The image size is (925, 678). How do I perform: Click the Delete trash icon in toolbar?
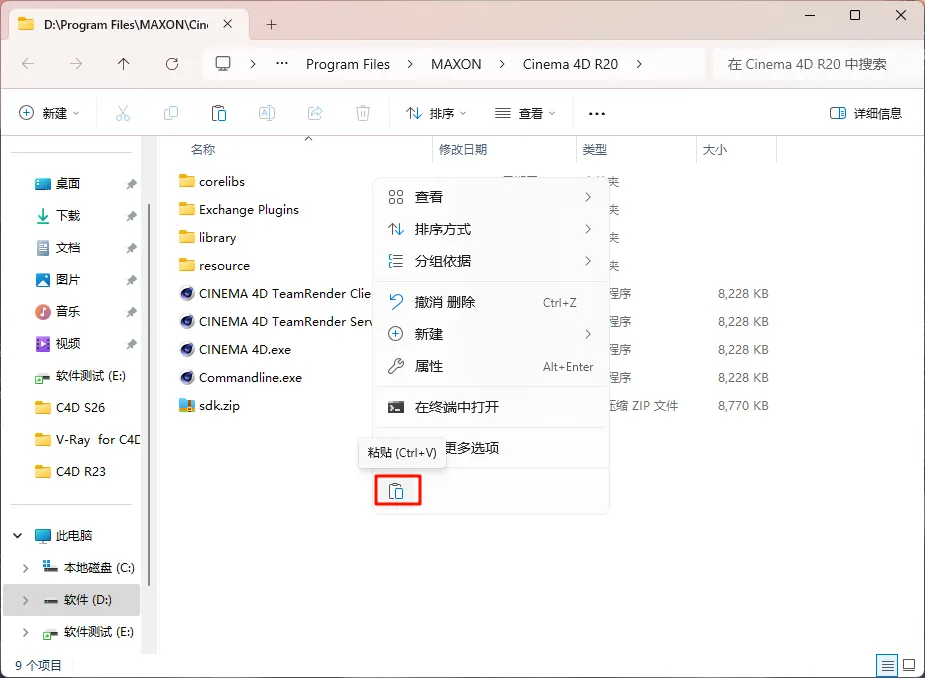[x=363, y=113]
